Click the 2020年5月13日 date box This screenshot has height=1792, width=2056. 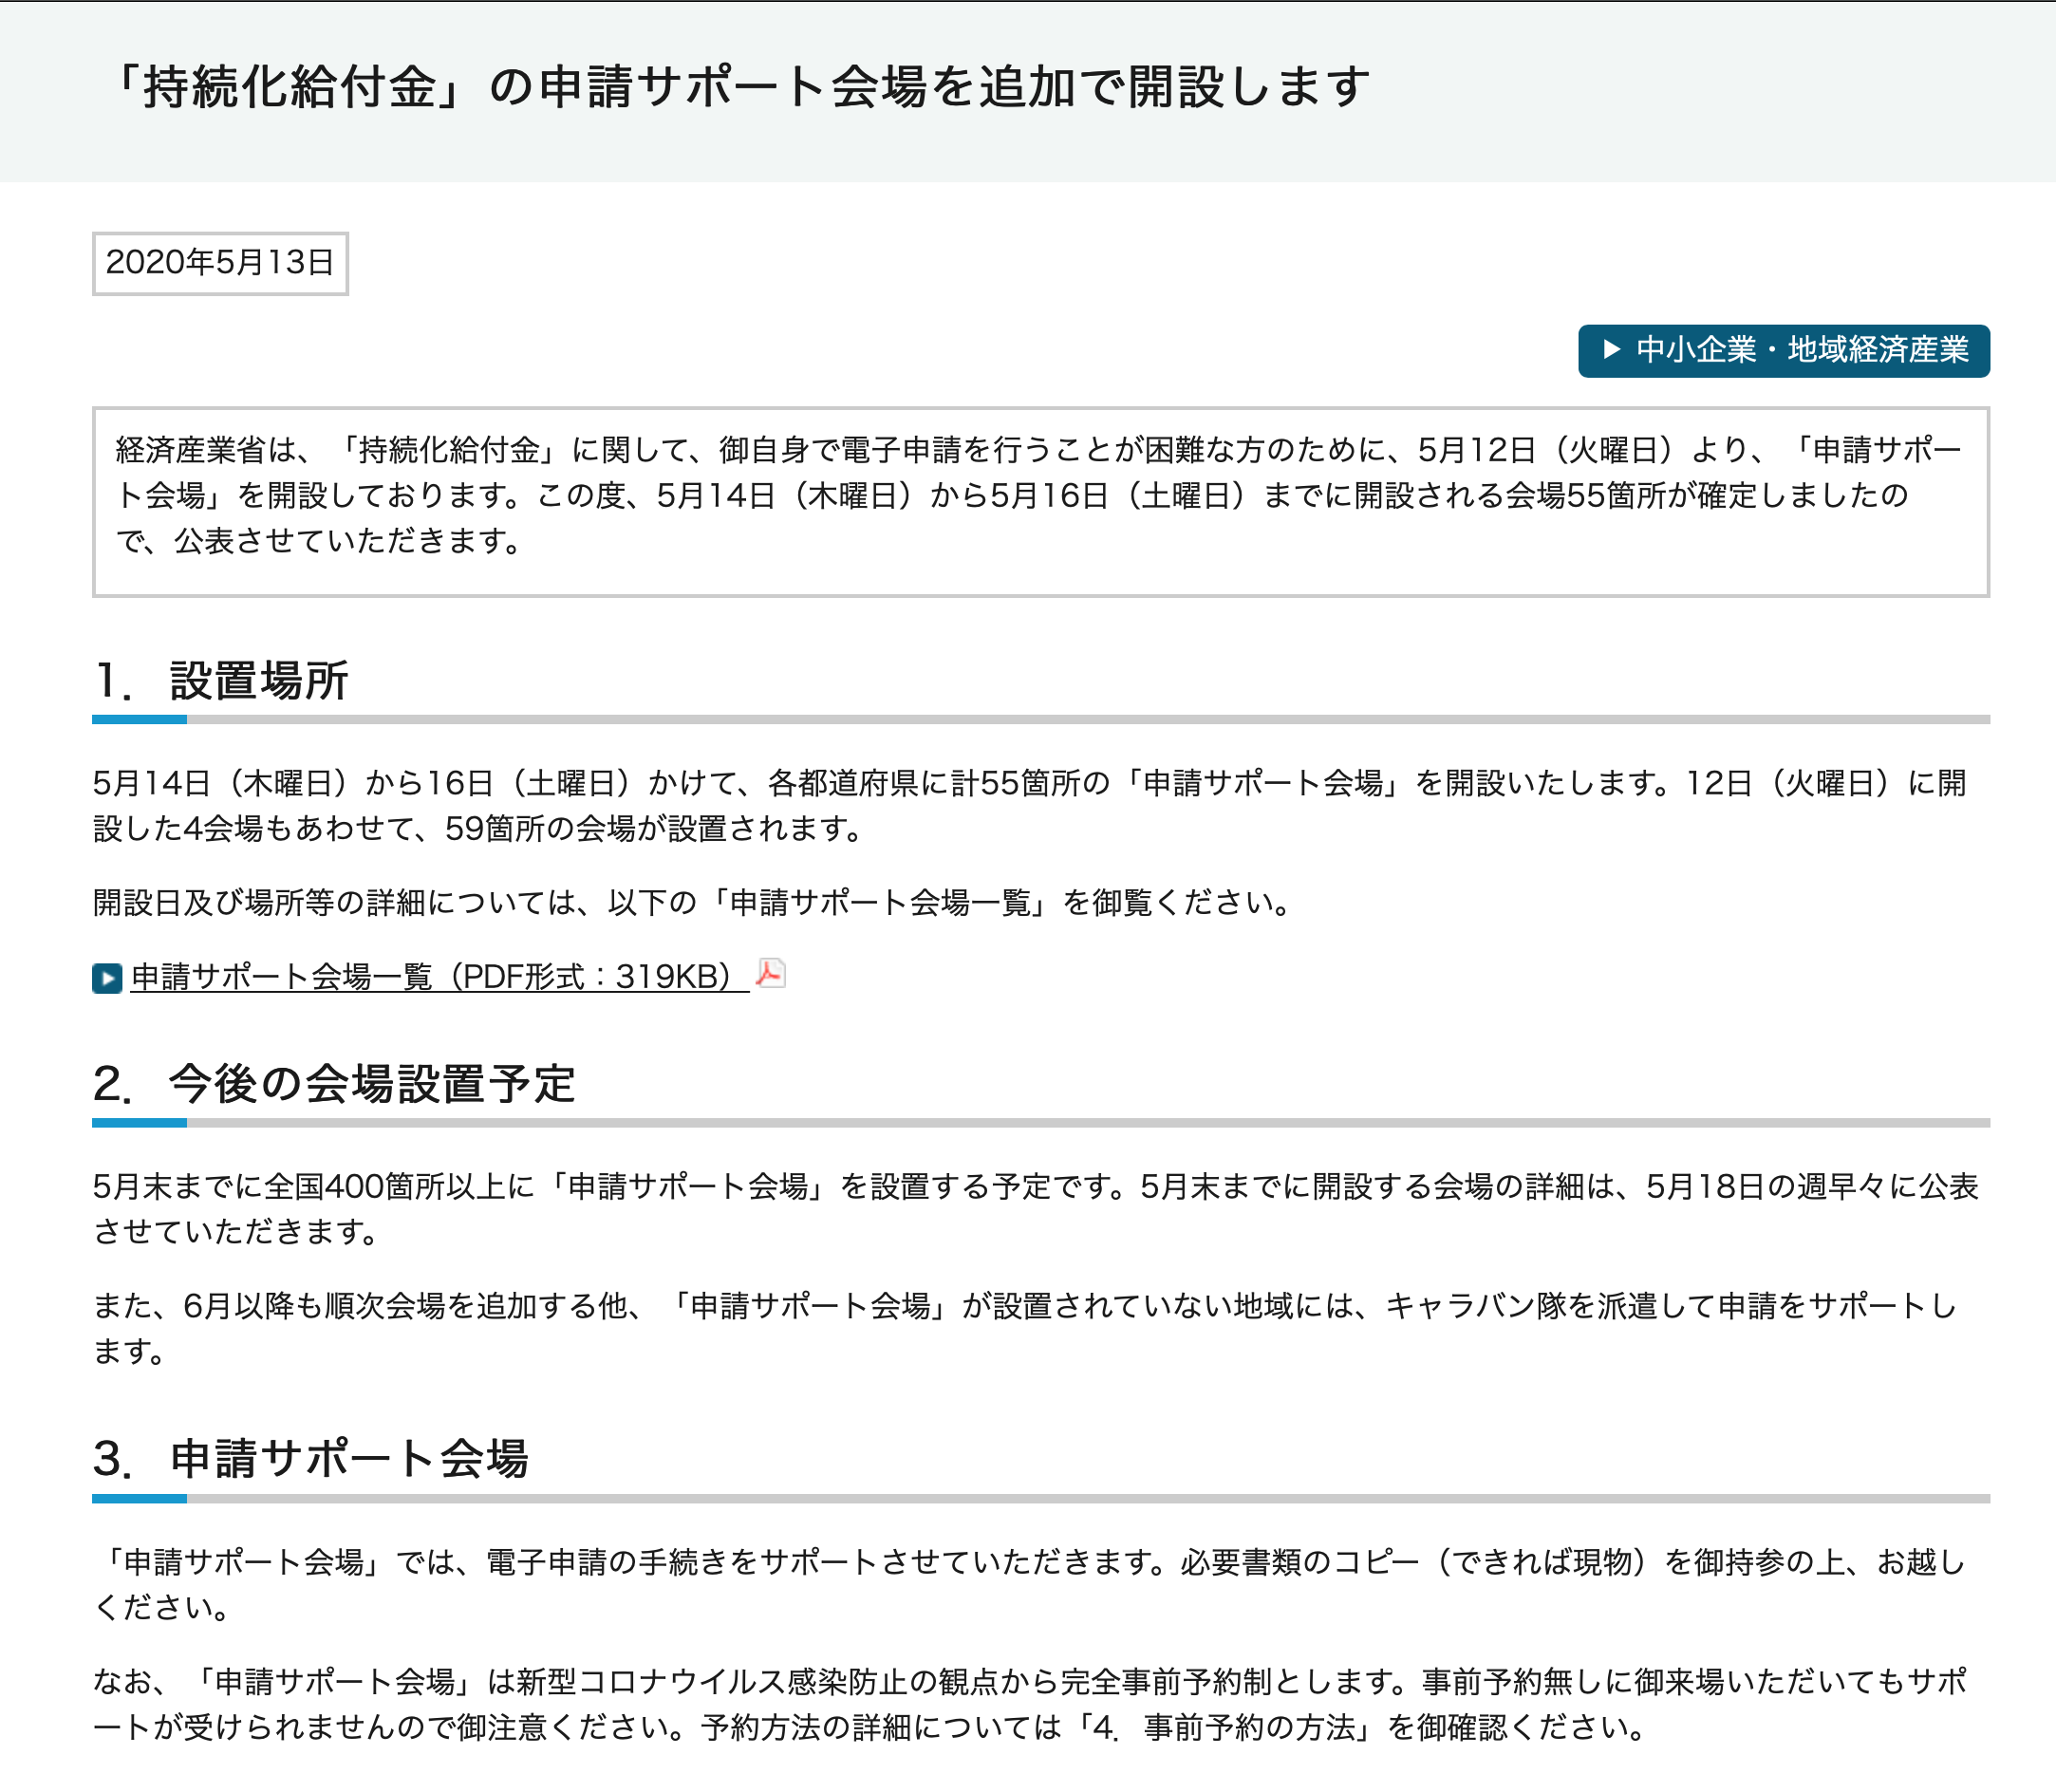coord(220,263)
